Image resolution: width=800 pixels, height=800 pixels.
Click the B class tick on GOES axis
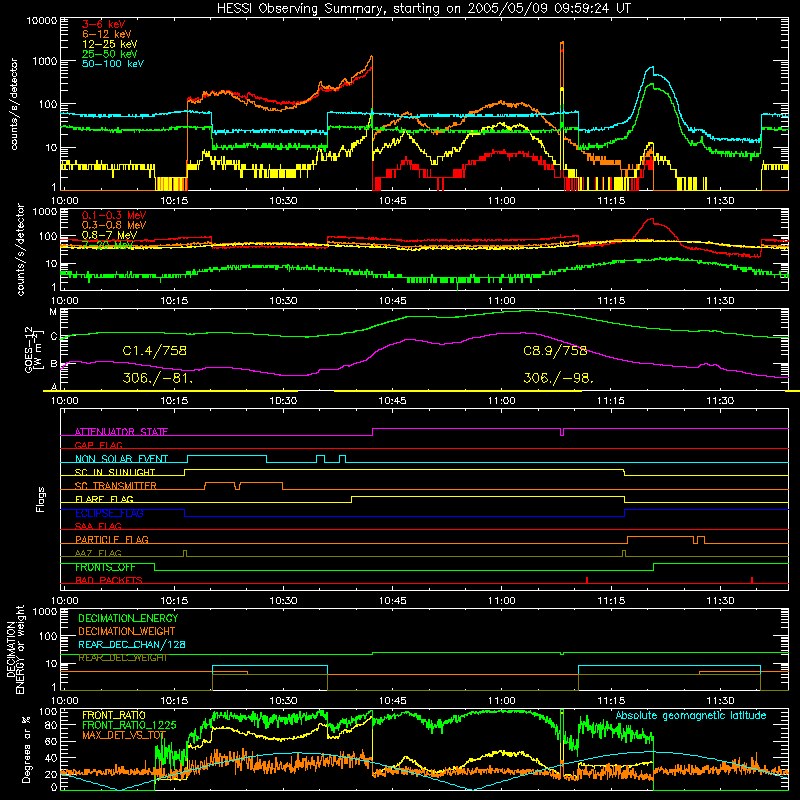pyautogui.click(x=54, y=364)
